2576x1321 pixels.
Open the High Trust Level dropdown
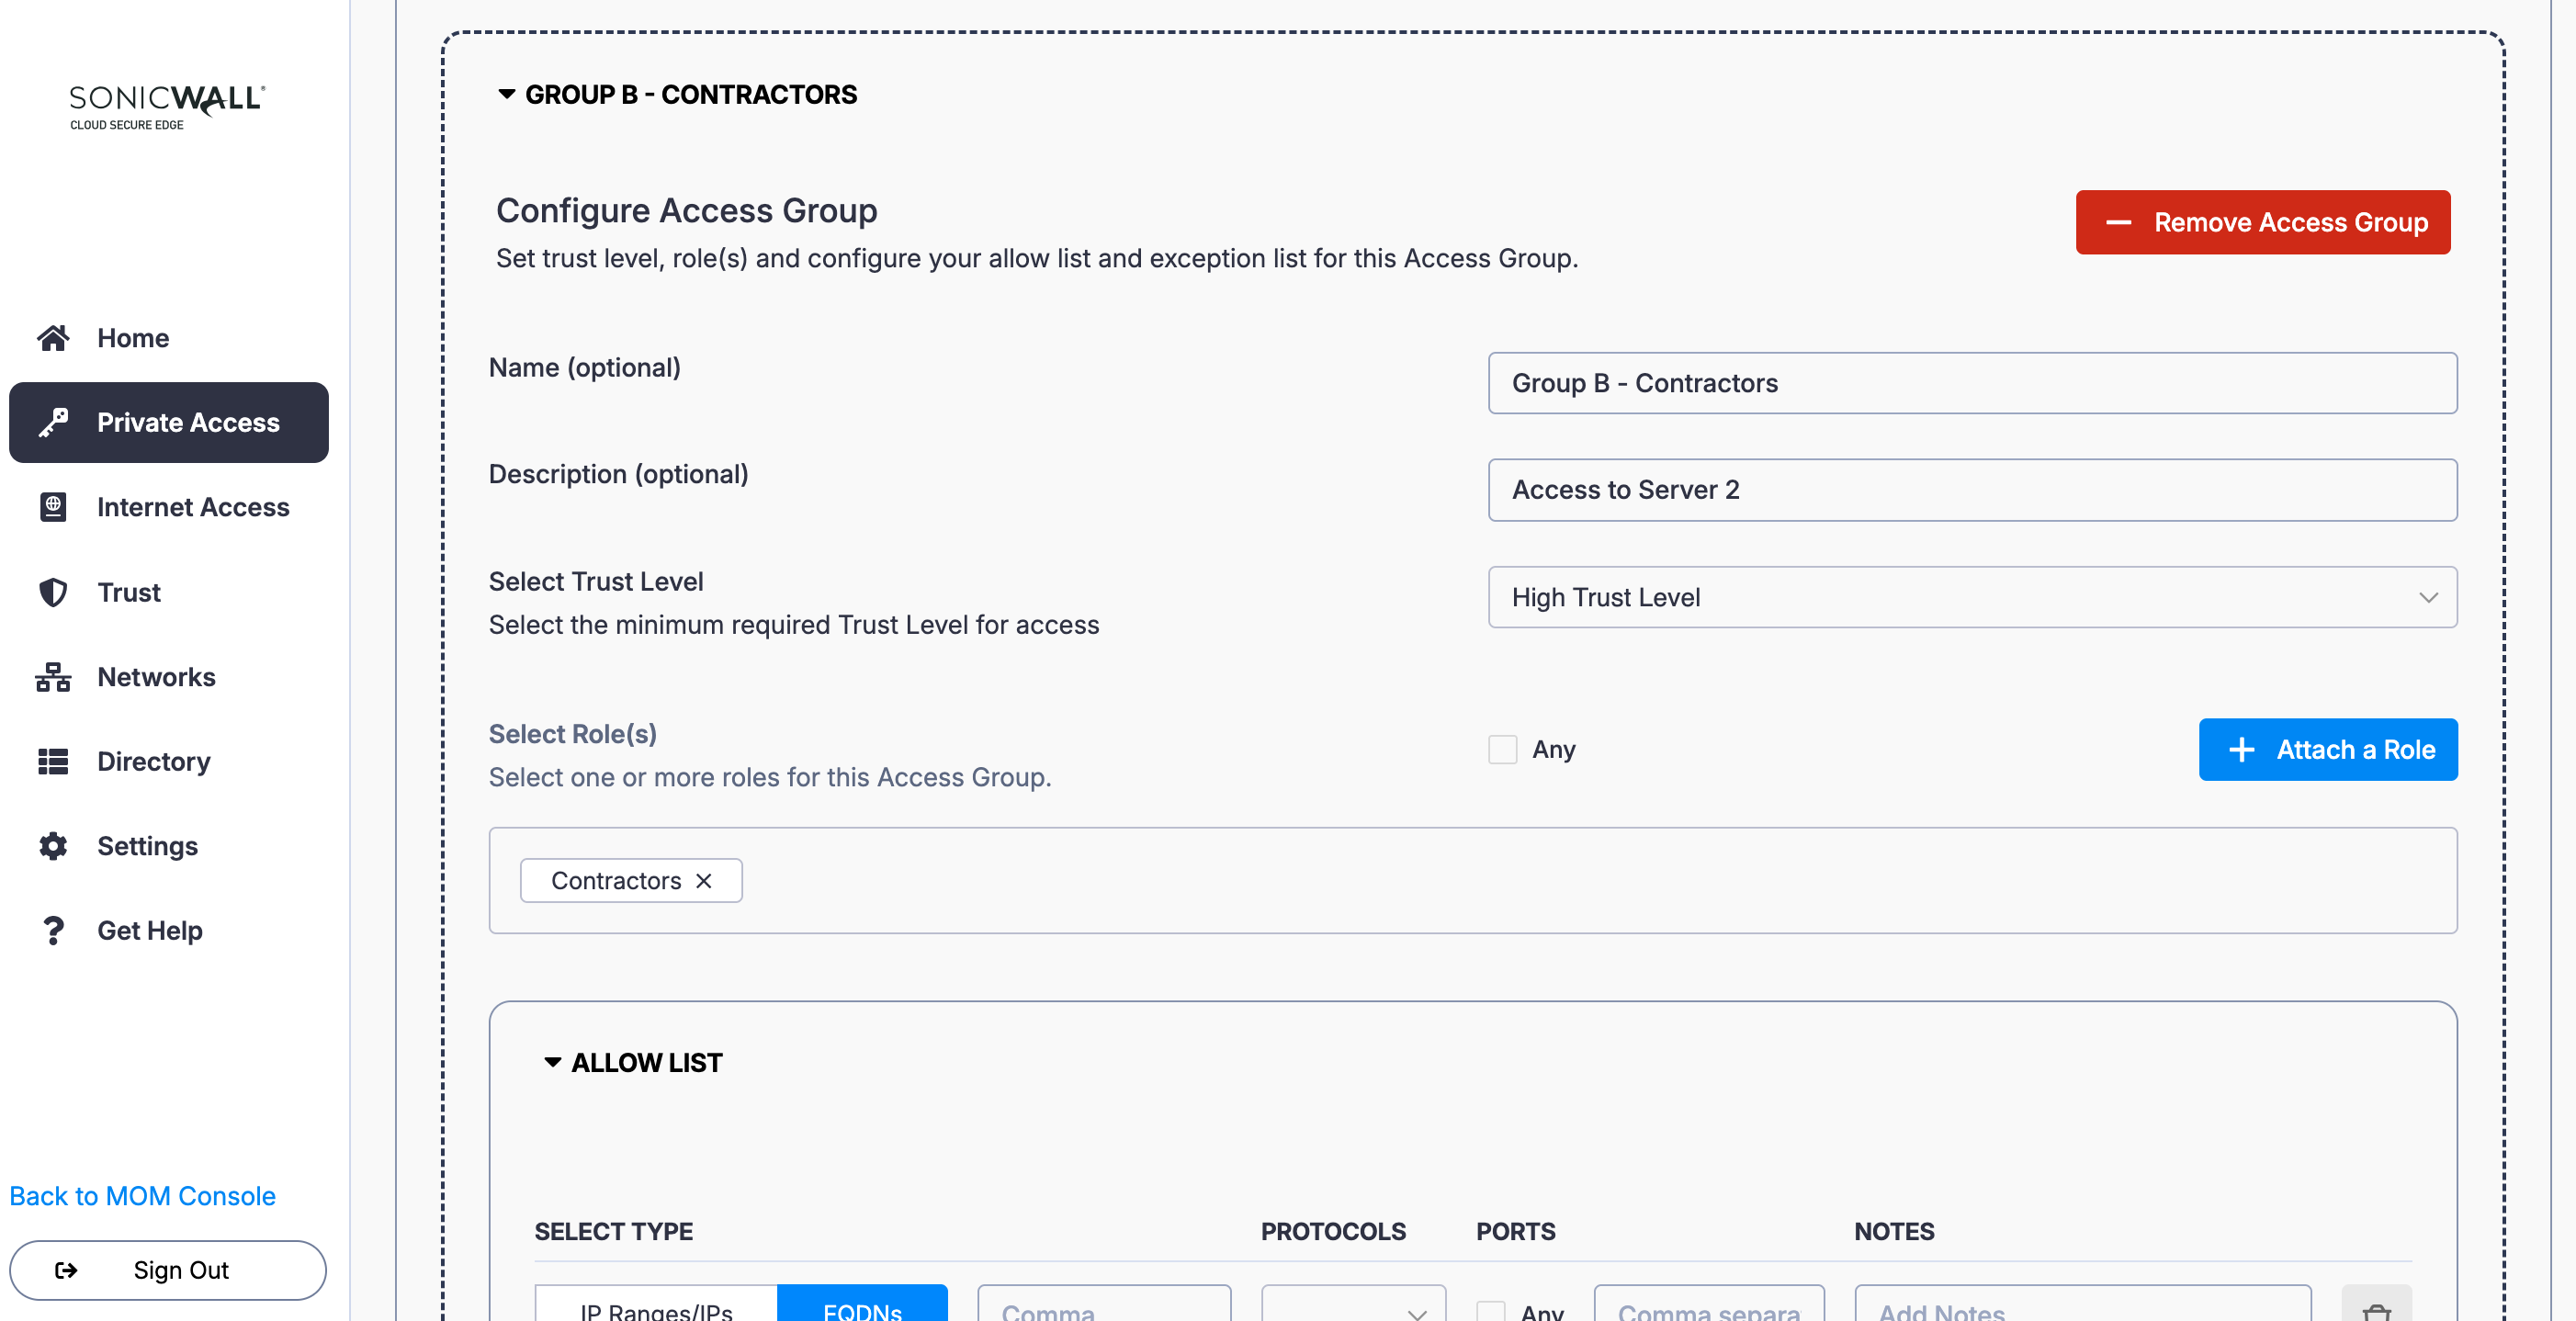1971,597
